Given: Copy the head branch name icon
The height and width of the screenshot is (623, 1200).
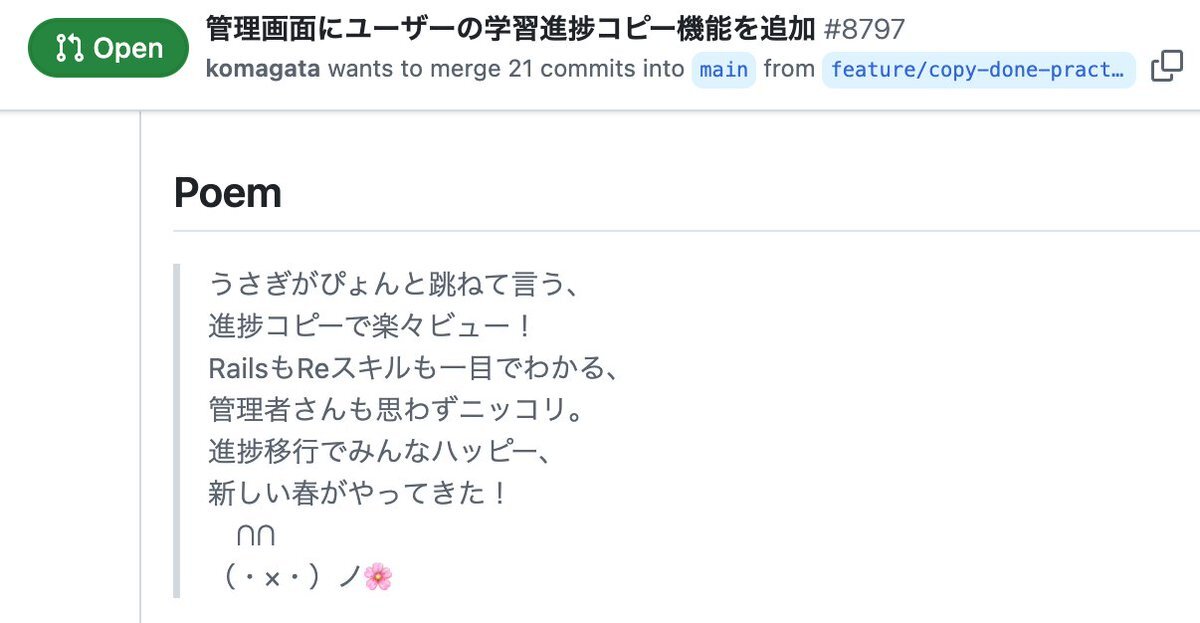Looking at the screenshot, I should pyautogui.click(x=1167, y=68).
